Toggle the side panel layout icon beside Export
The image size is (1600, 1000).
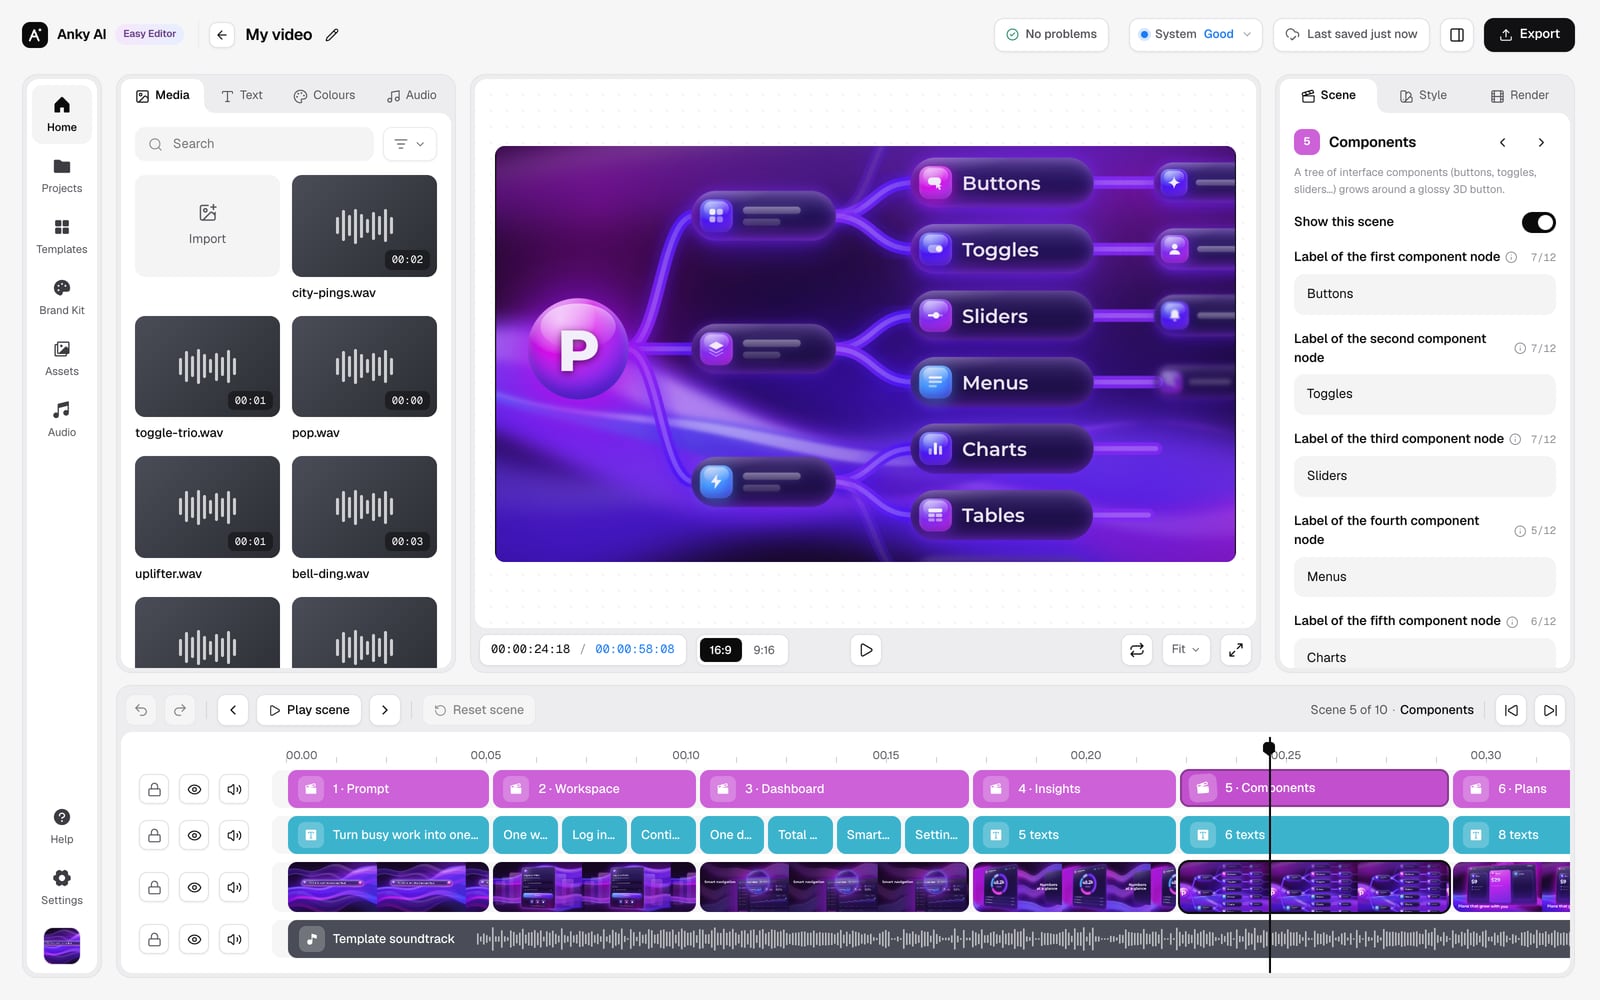click(1457, 35)
